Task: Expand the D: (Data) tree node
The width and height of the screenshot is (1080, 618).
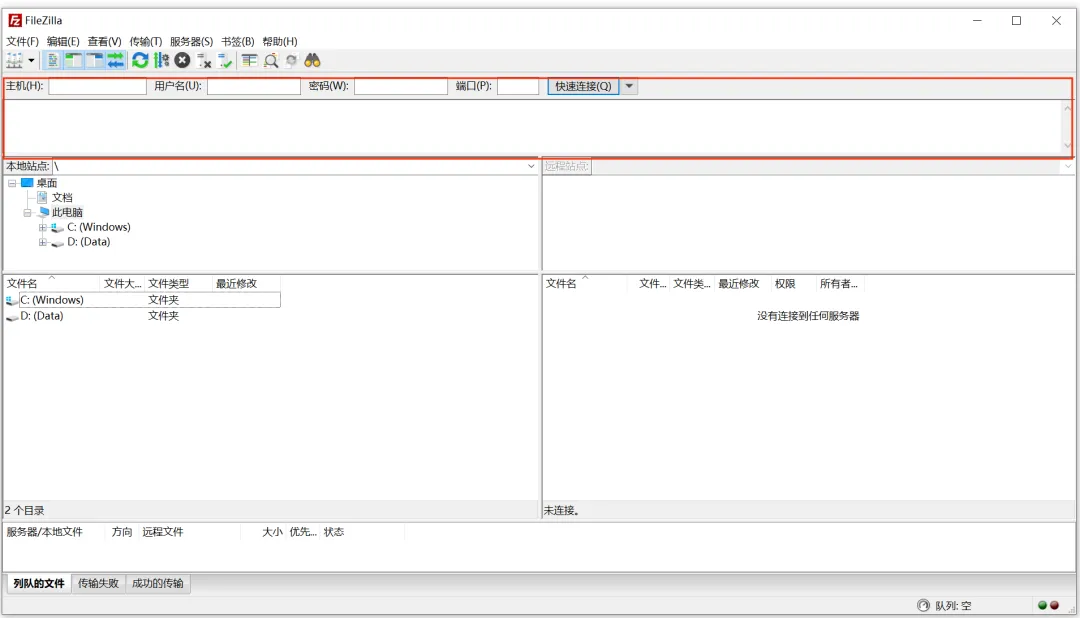Action: pyautogui.click(x=43, y=243)
